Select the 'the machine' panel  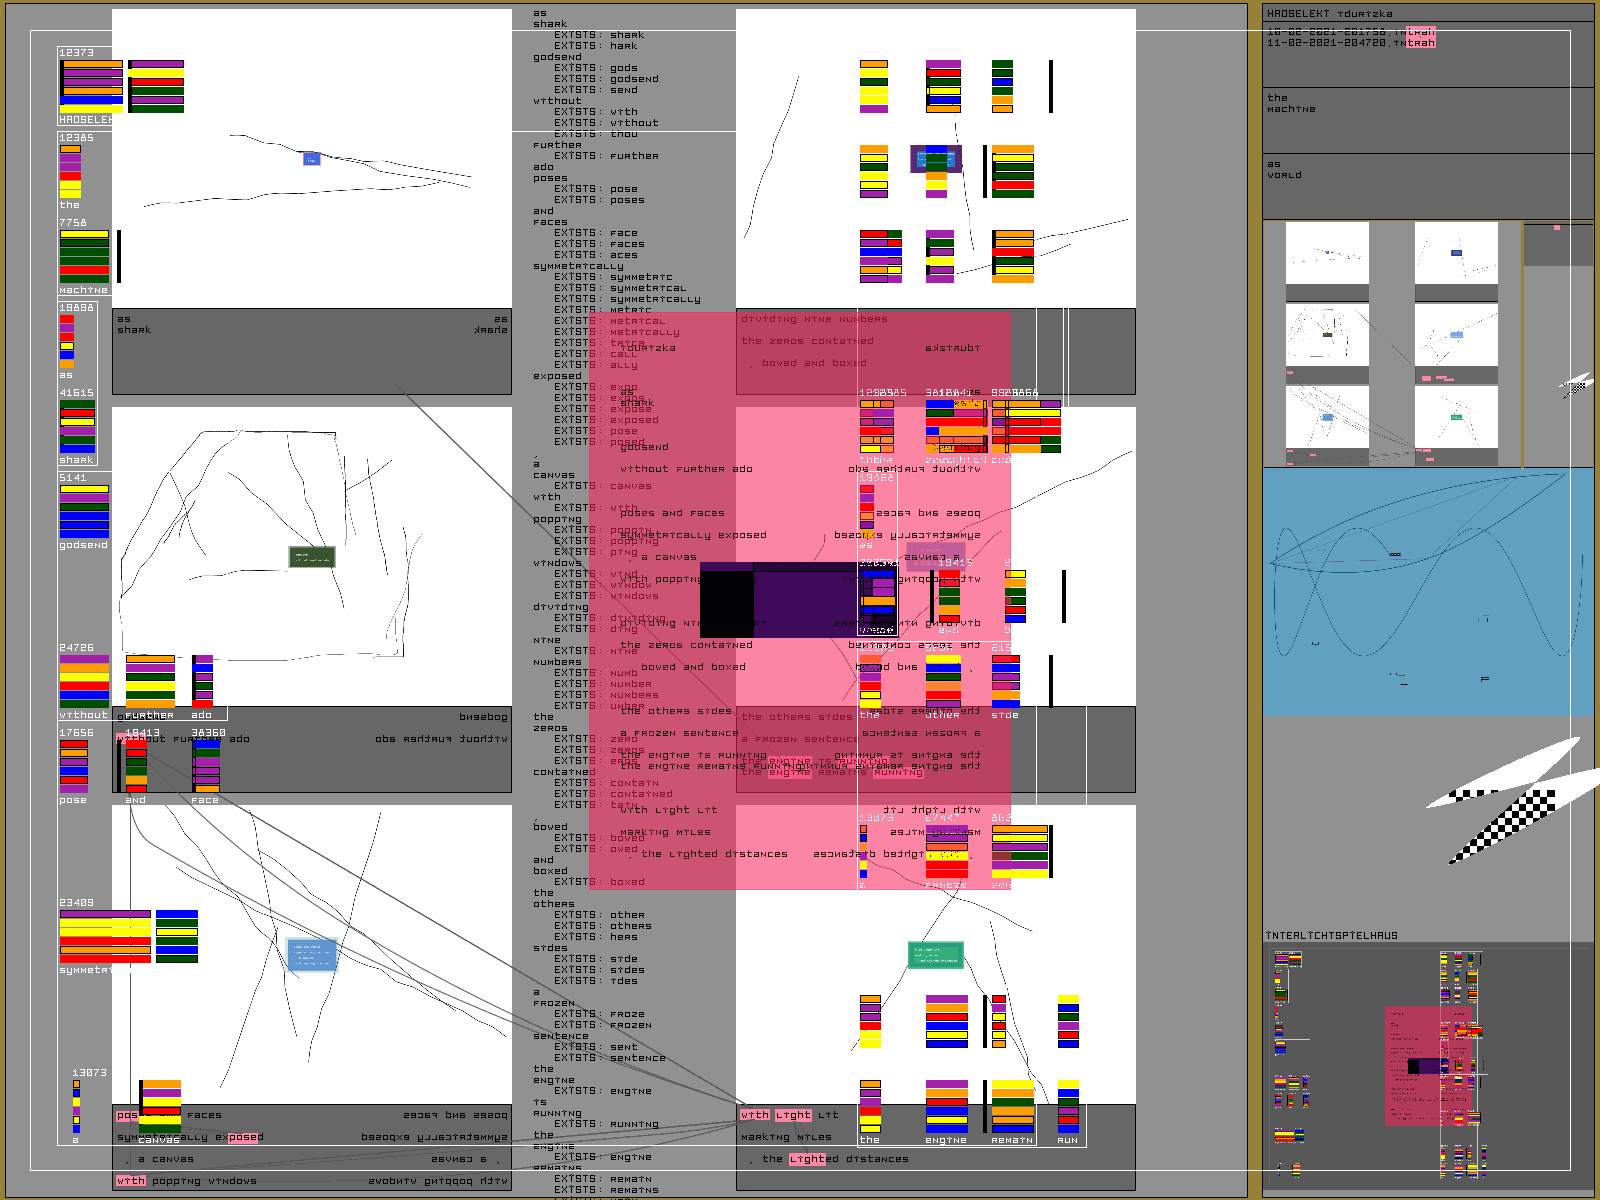click(x=1428, y=120)
